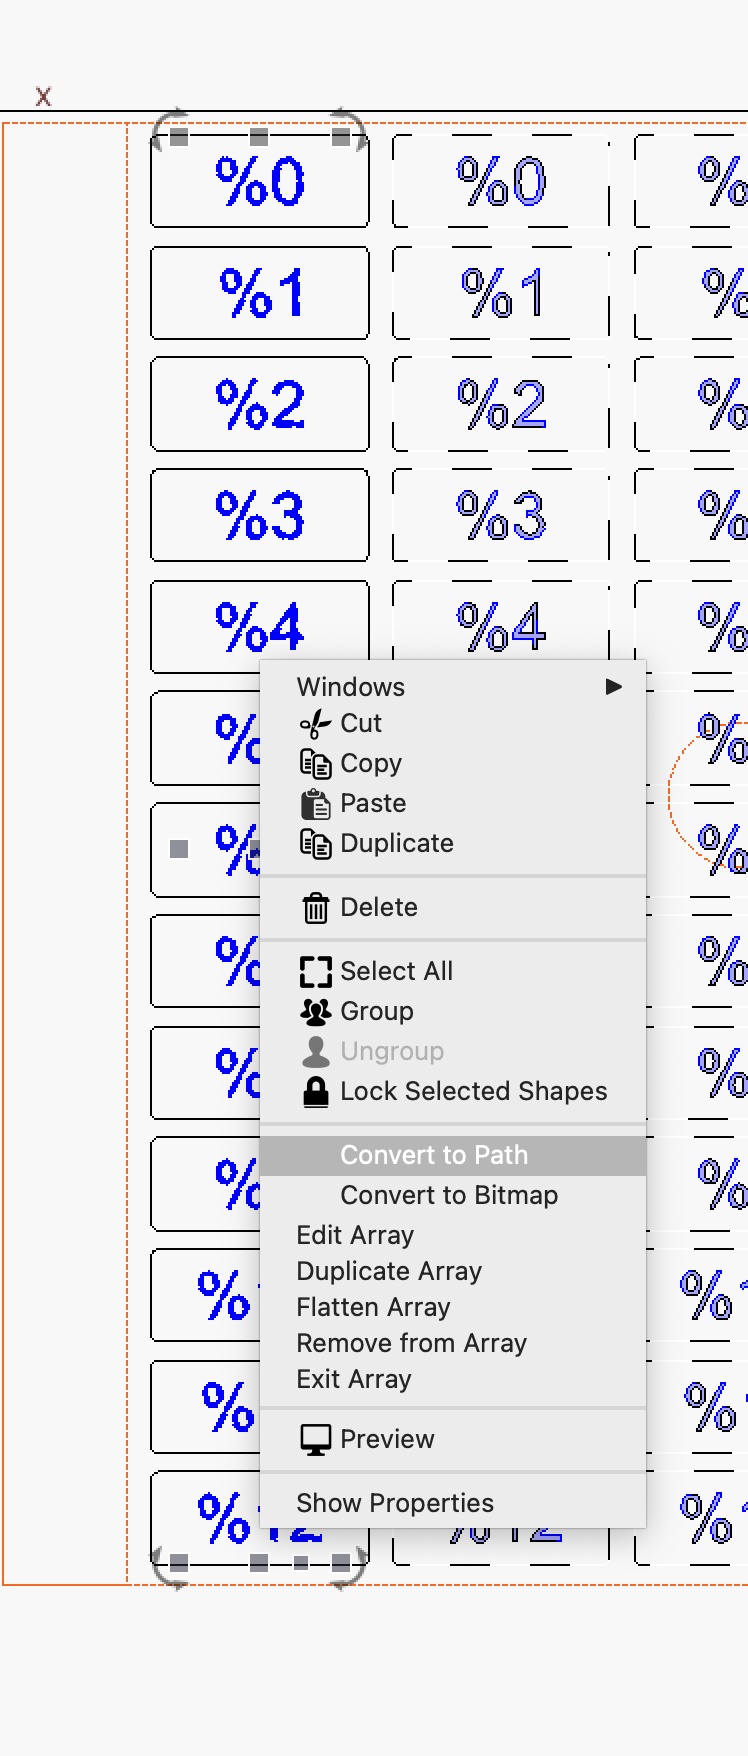
Task: Select Duplicate Array menu entry
Action: [x=453, y=1271]
